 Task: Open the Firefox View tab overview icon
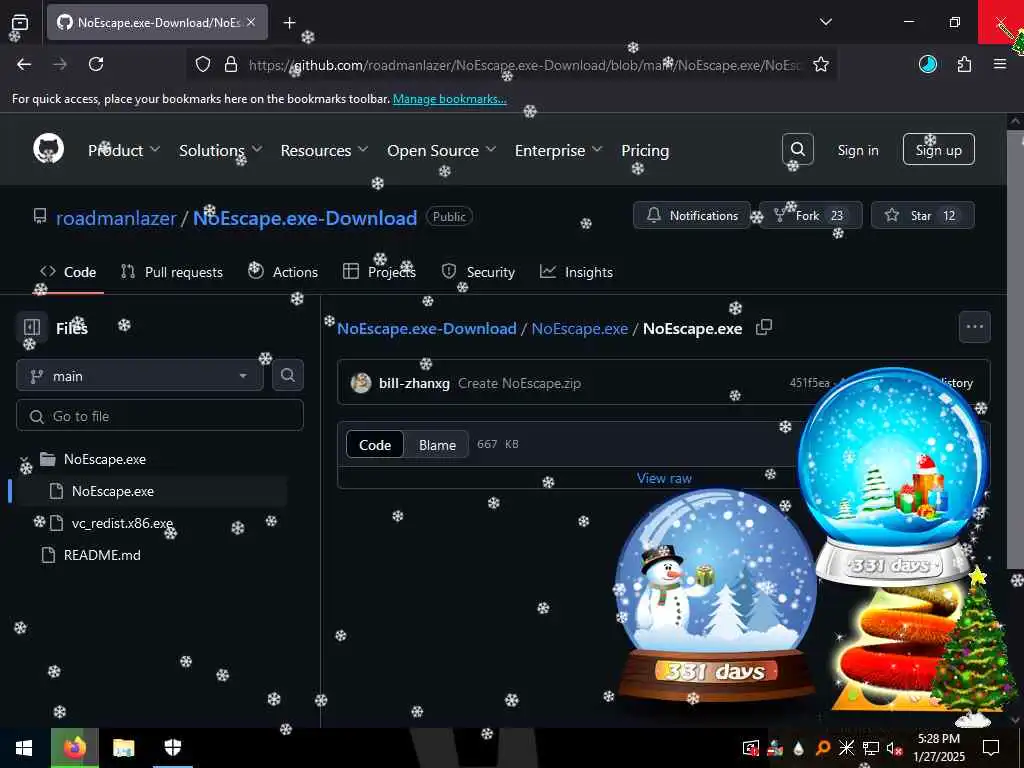click(20, 22)
